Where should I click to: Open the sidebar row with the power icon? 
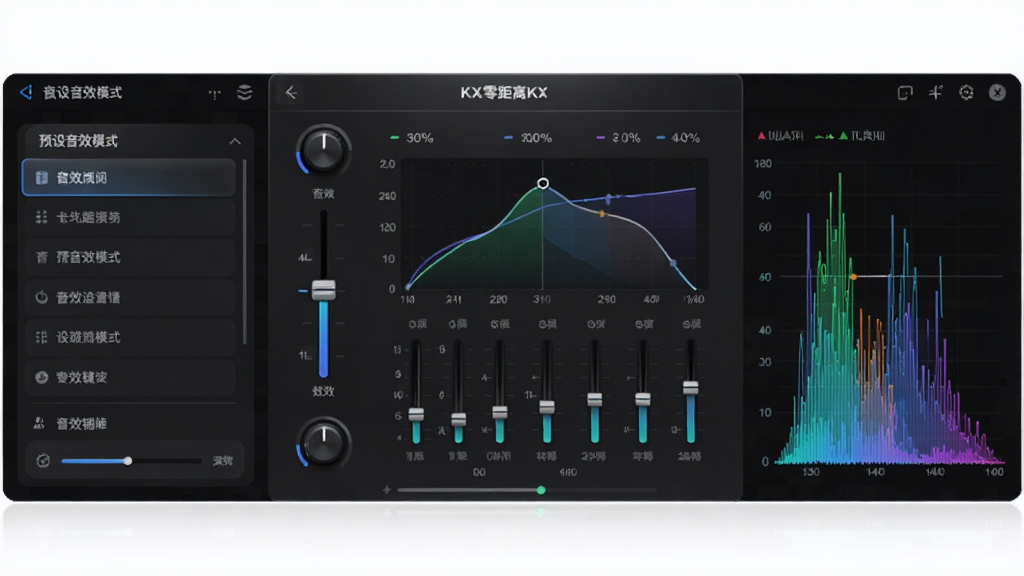tap(129, 297)
